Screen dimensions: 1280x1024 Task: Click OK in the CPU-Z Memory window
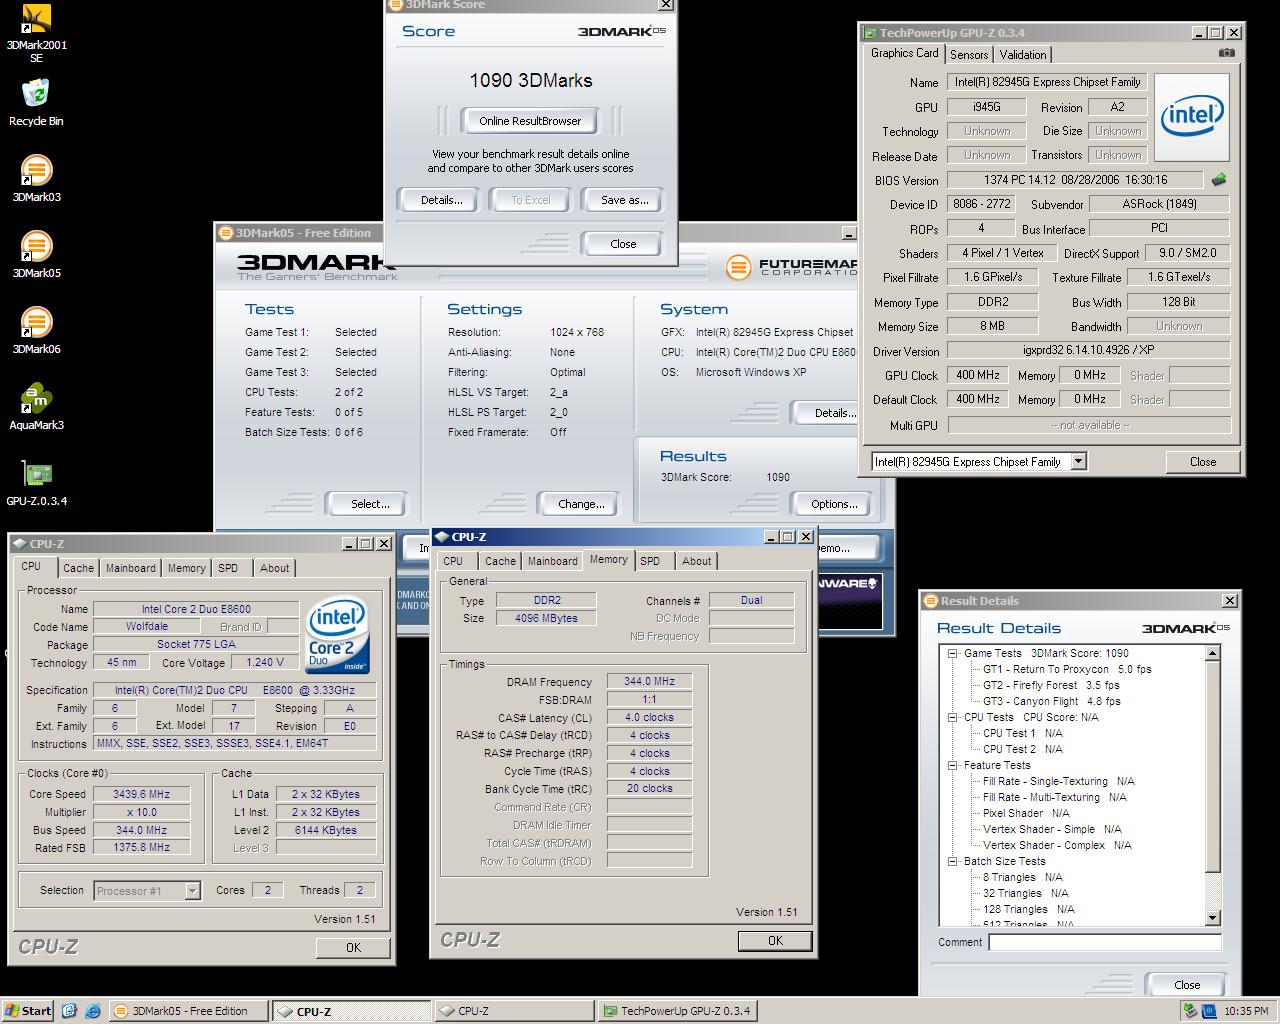click(x=775, y=940)
